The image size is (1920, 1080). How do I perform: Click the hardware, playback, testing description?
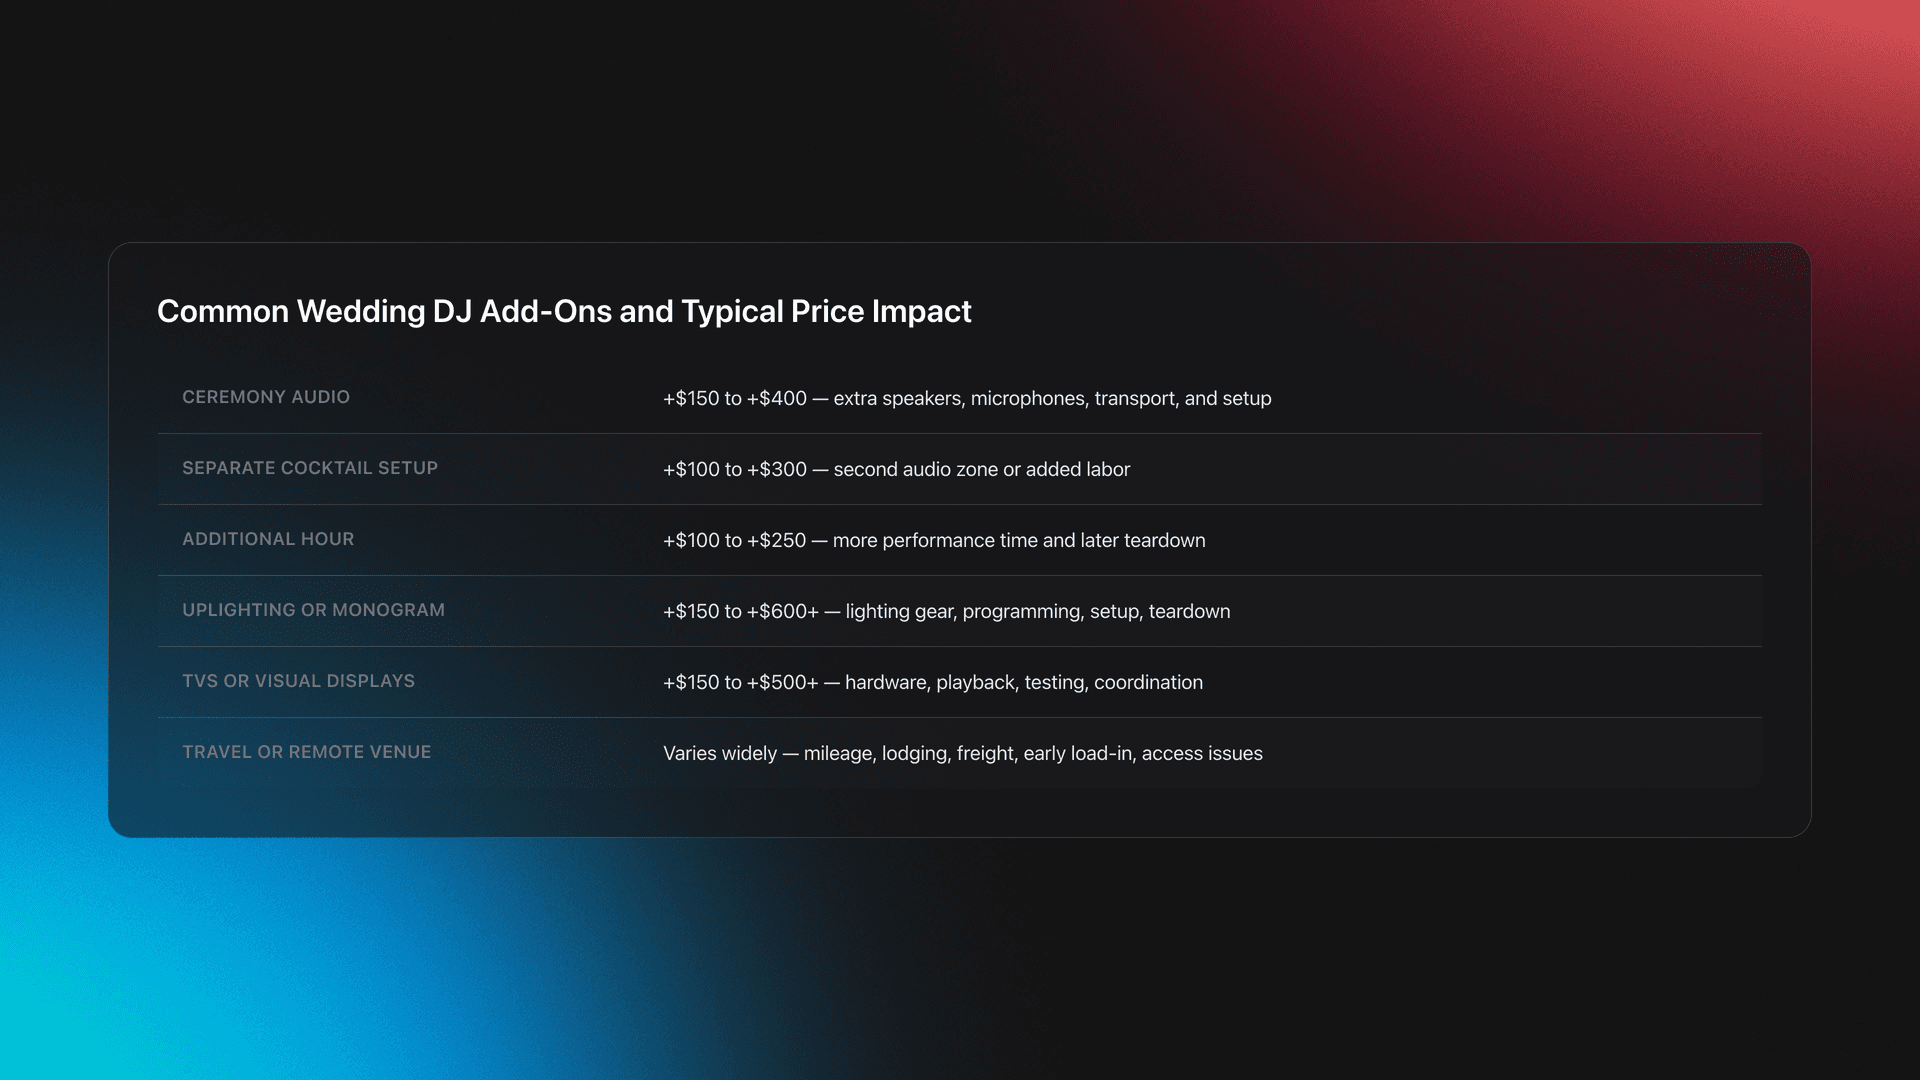(1023, 682)
